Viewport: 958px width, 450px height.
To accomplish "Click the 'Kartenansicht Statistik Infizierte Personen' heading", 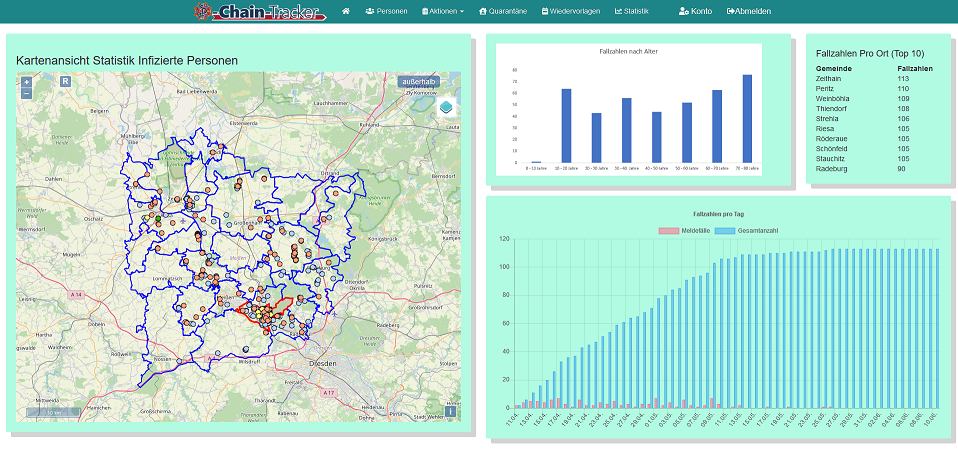I will tap(126, 60).
